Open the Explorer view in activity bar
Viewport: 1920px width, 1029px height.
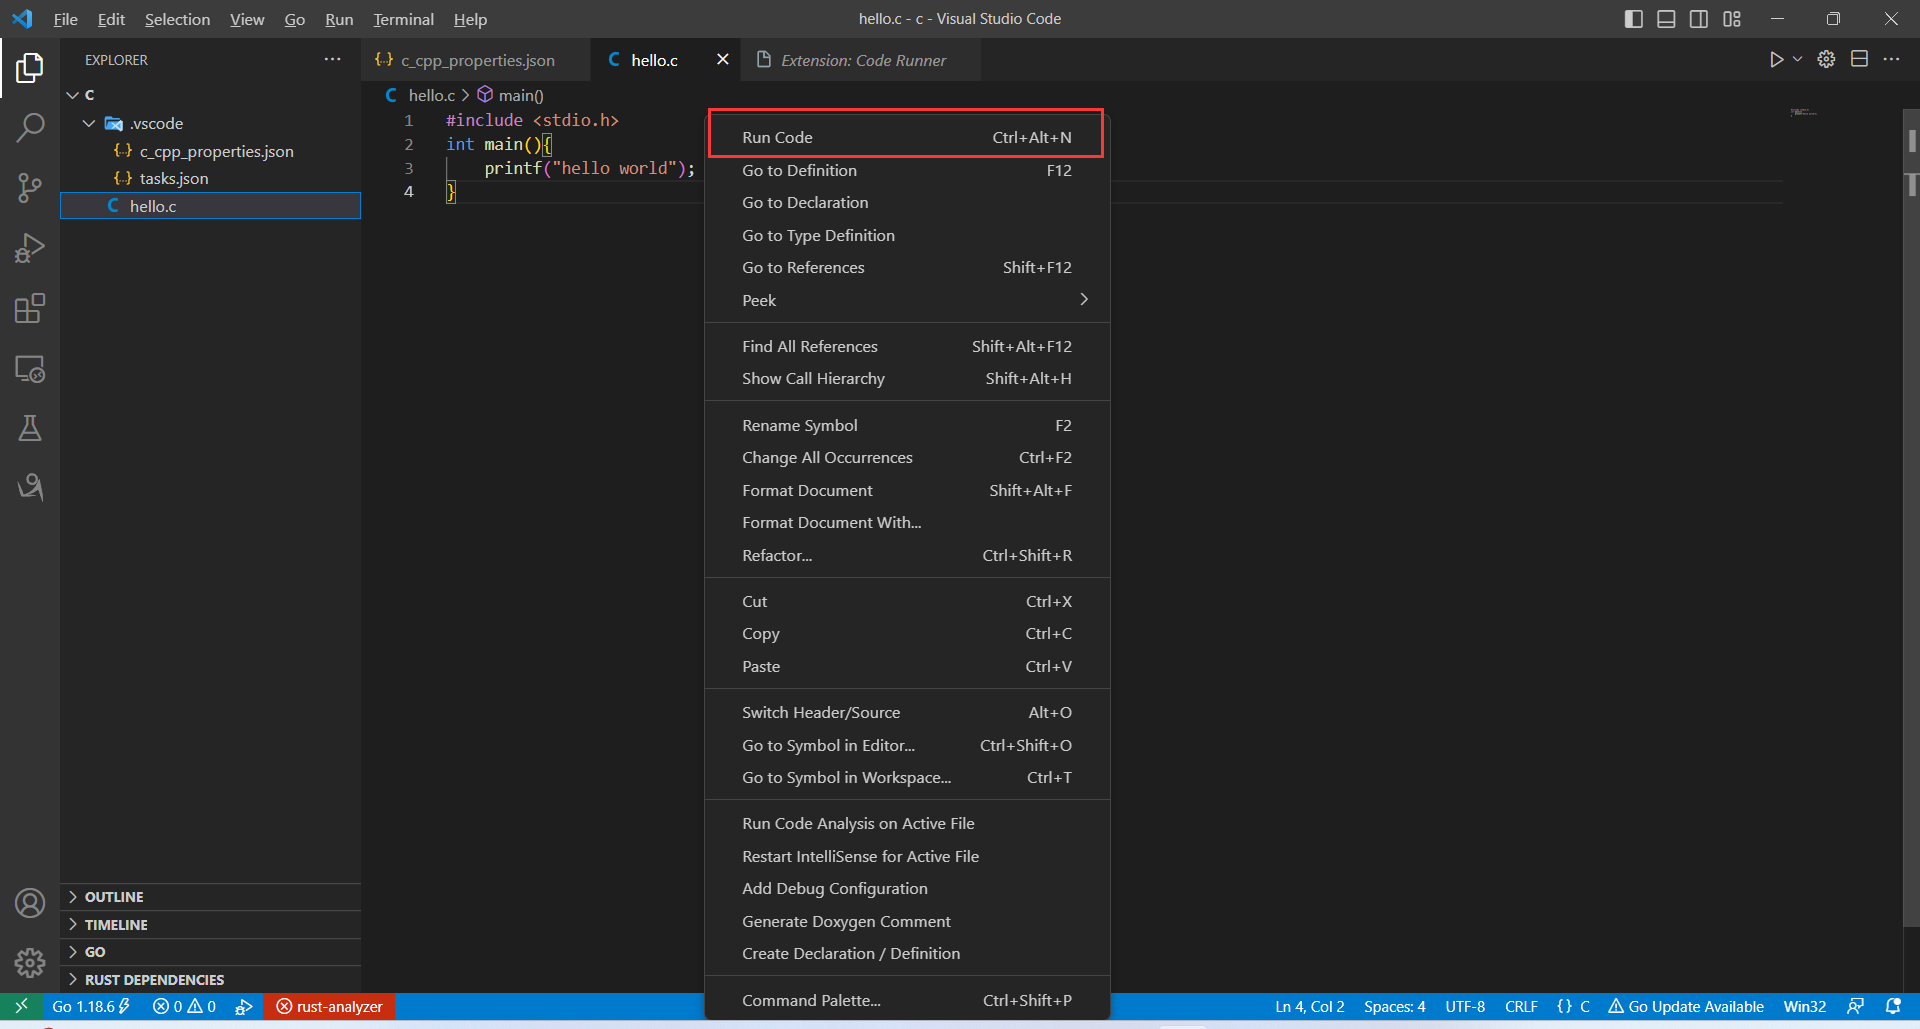[x=30, y=68]
